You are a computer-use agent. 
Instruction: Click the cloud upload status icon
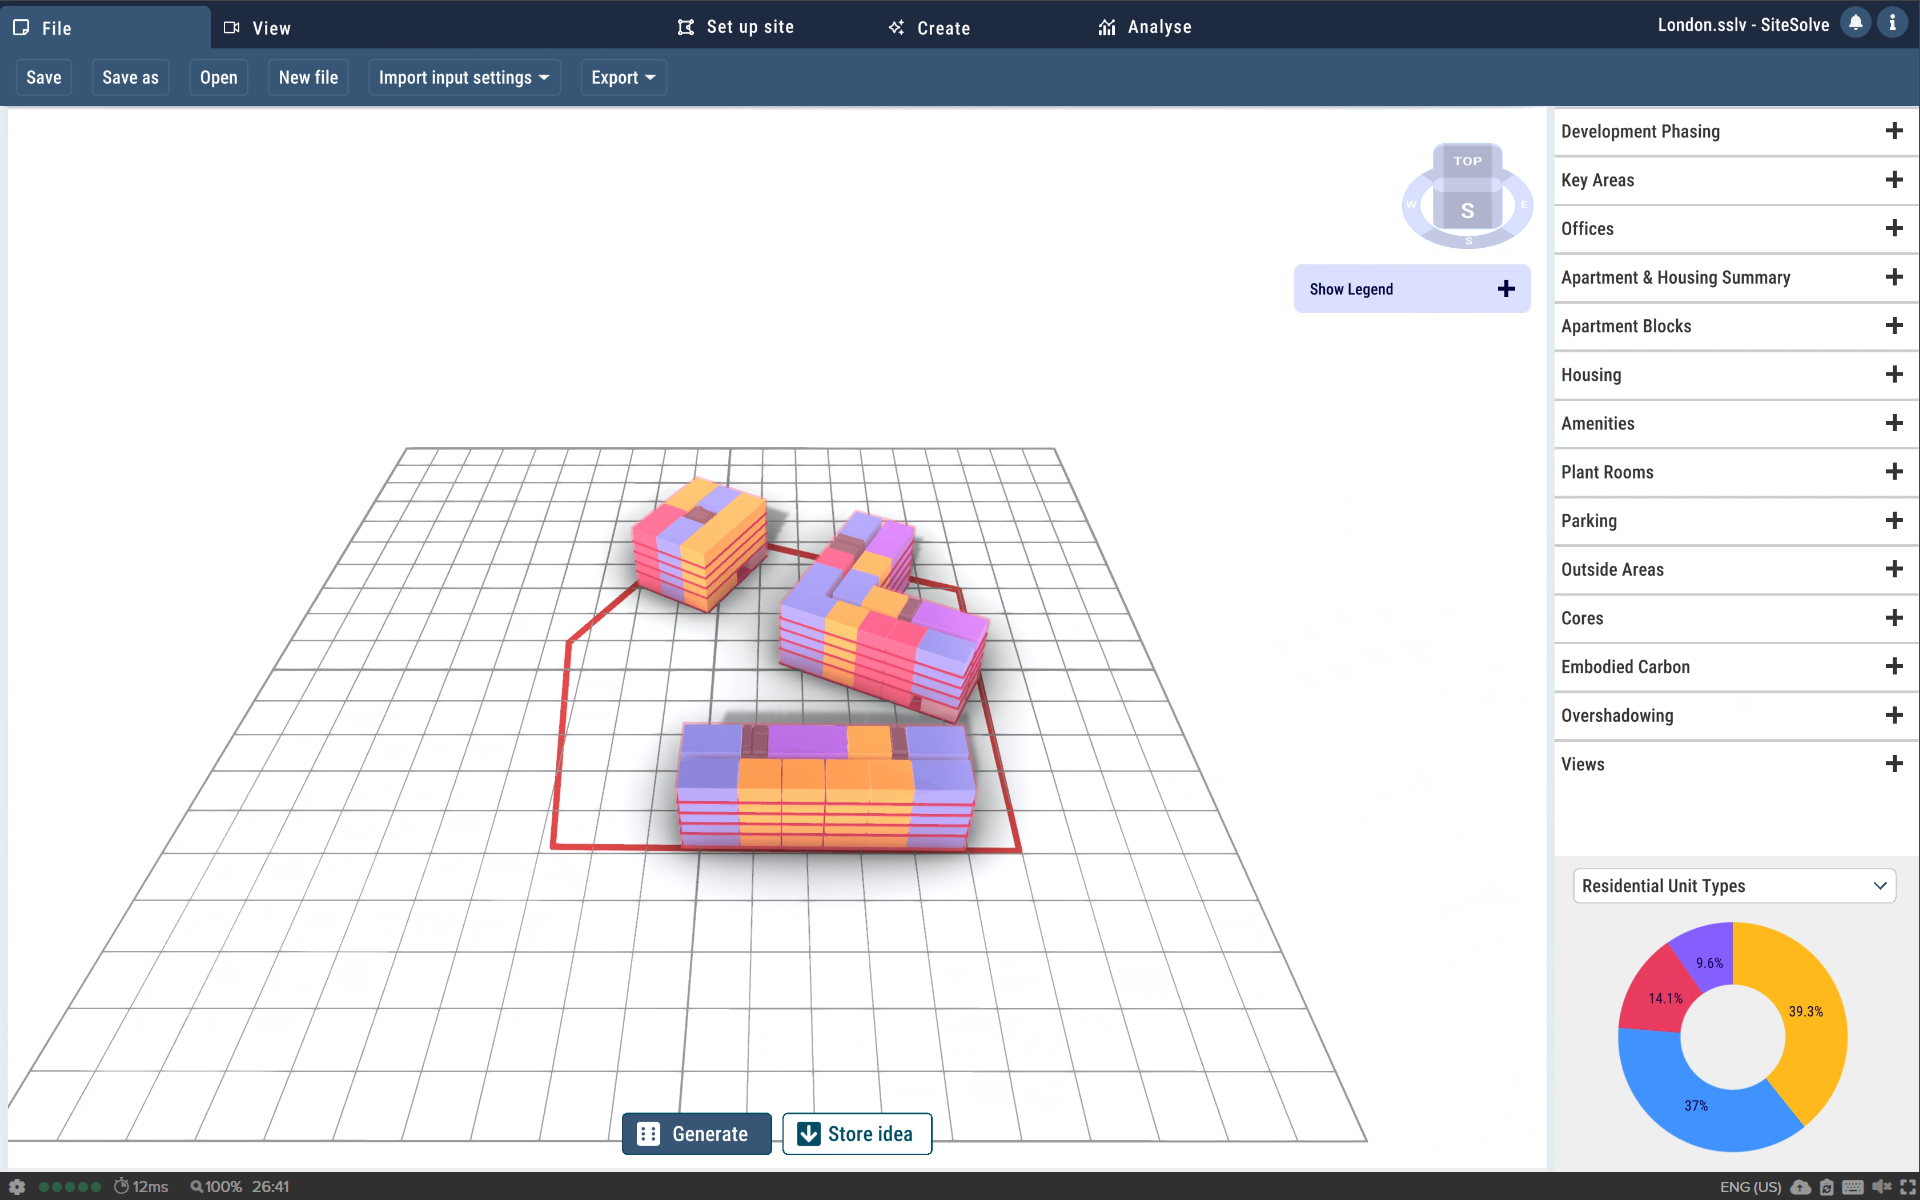click(1801, 1187)
